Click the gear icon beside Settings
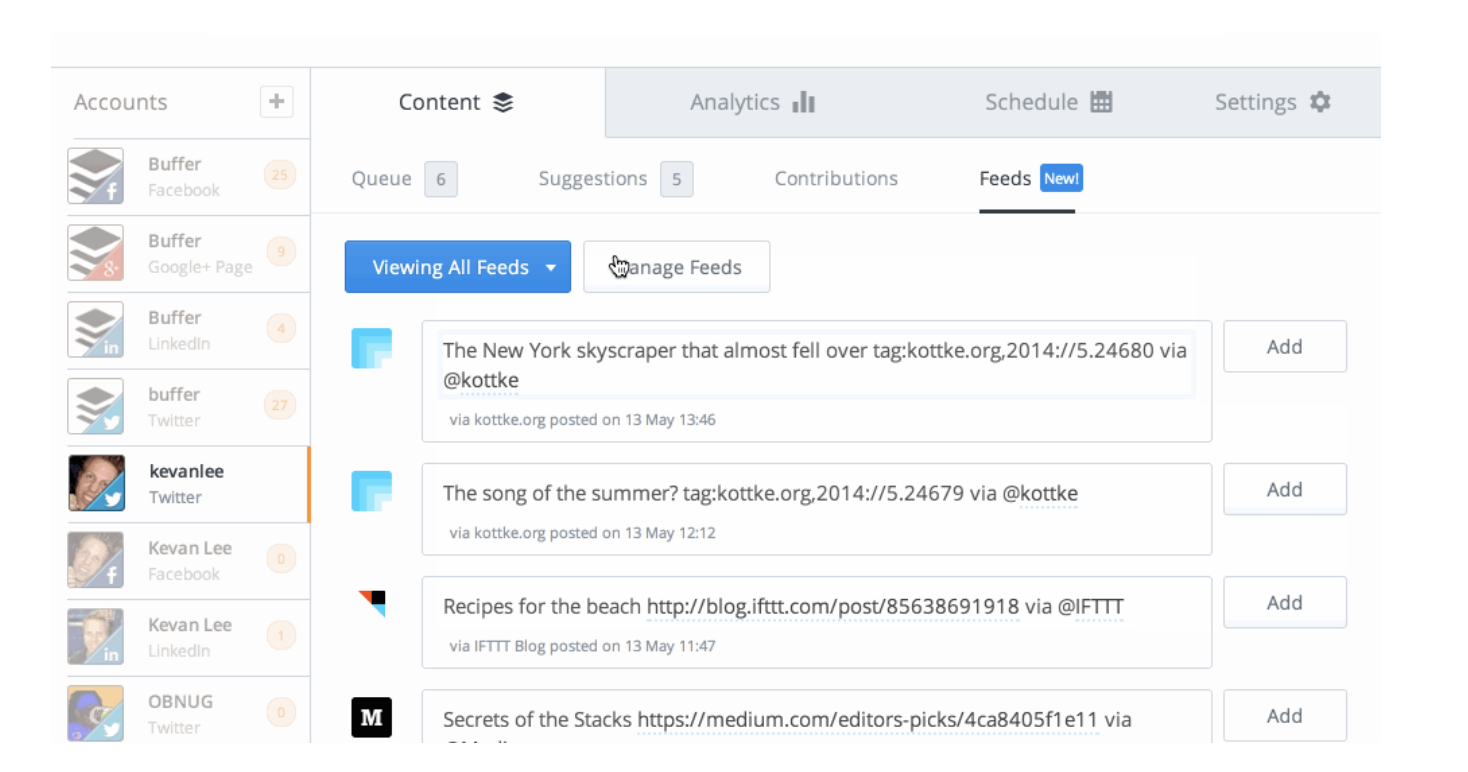Viewport: 1468px width, 772px height. [1320, 102]
